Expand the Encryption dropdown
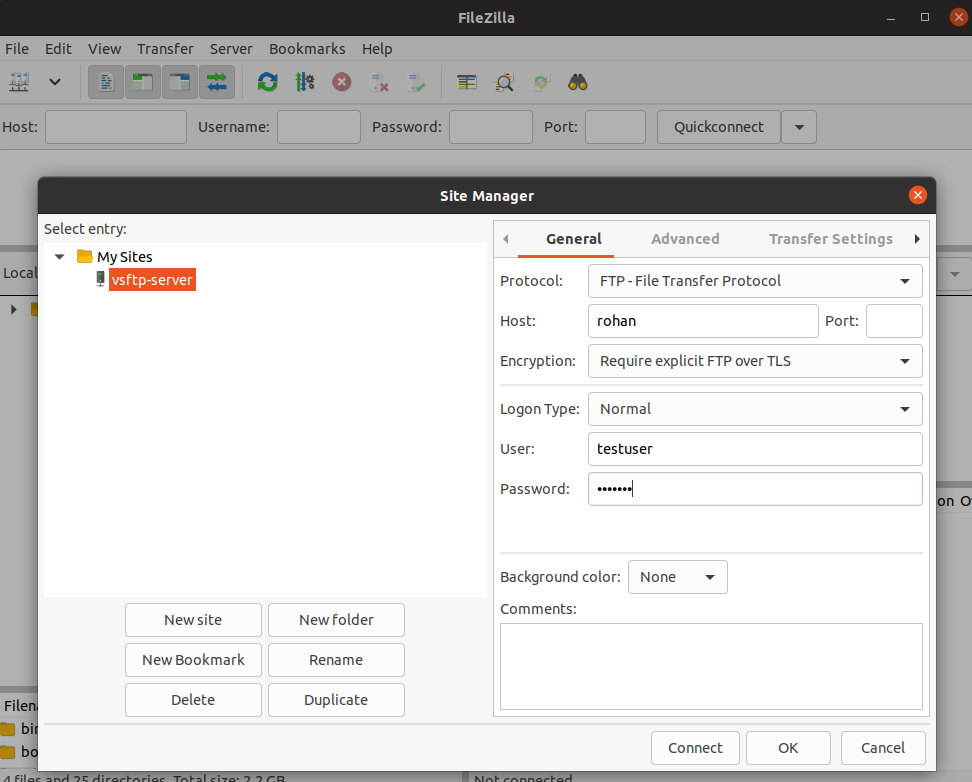This screenshot has height=782, width=972. coord(754,361)
